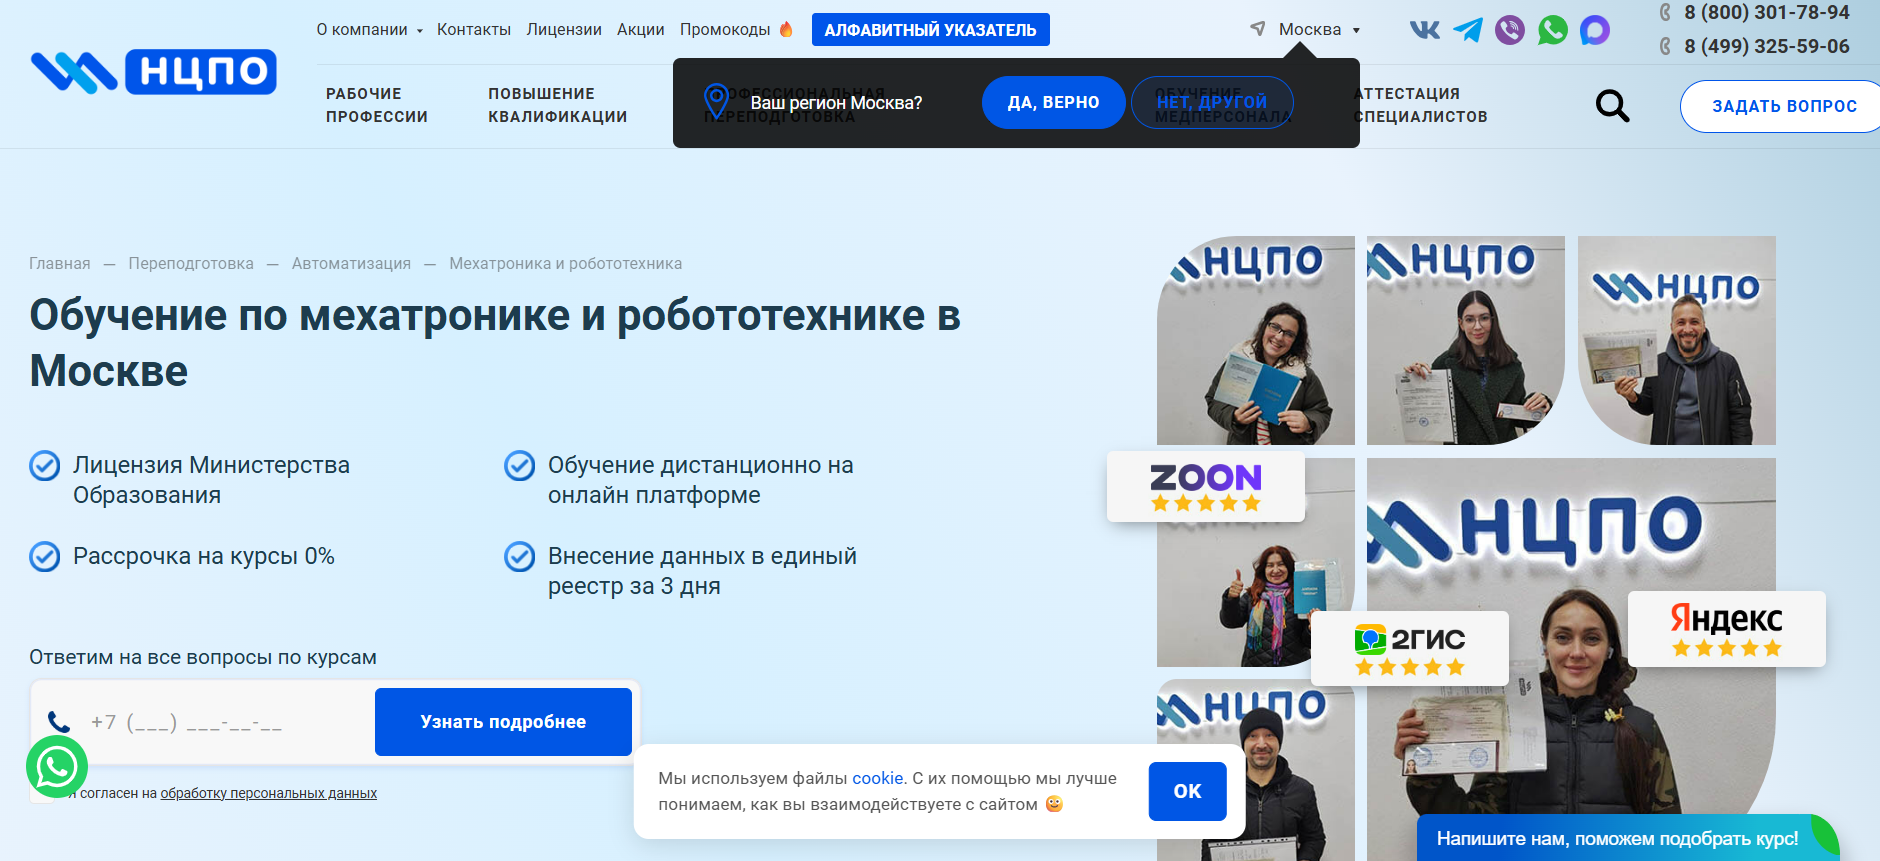Click the phone number input field
1880x861 pixels.
click(220, 722)
